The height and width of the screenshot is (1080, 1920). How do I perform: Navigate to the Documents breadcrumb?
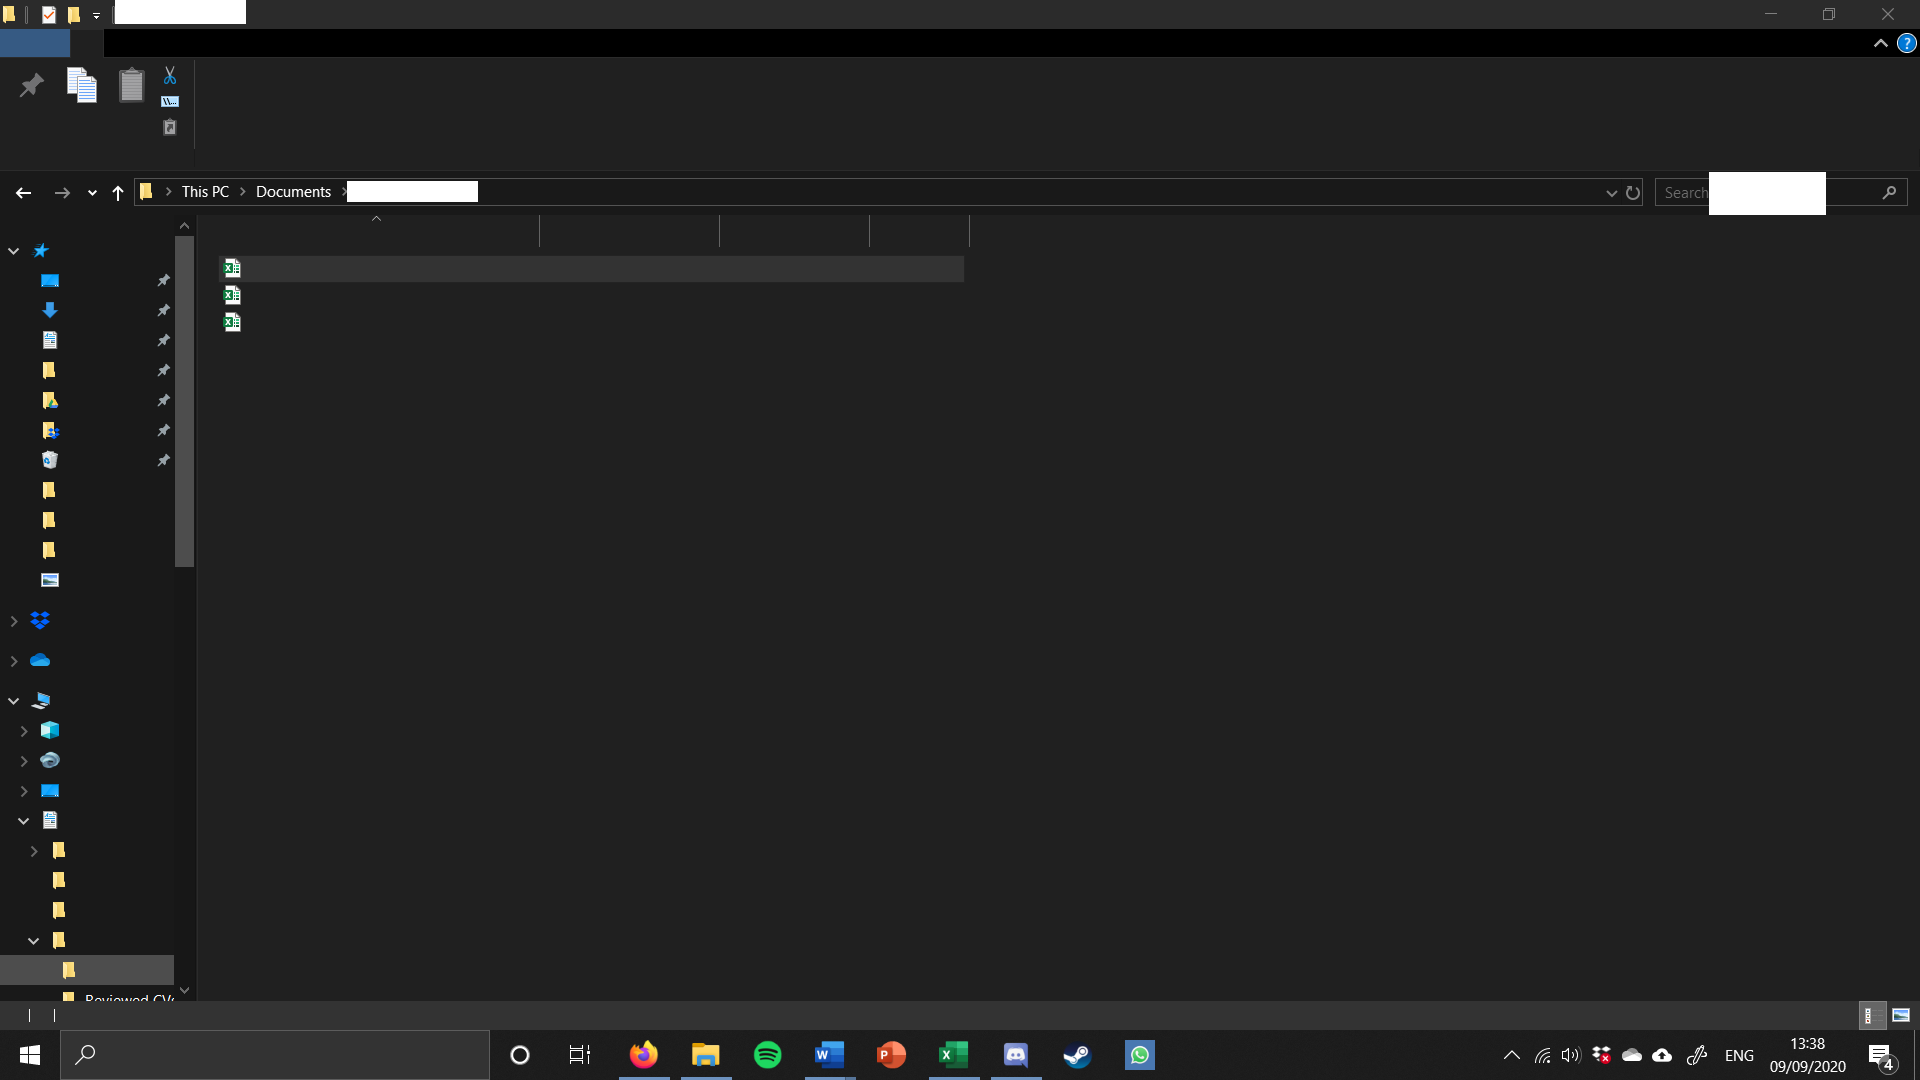(x=293, y=192)
